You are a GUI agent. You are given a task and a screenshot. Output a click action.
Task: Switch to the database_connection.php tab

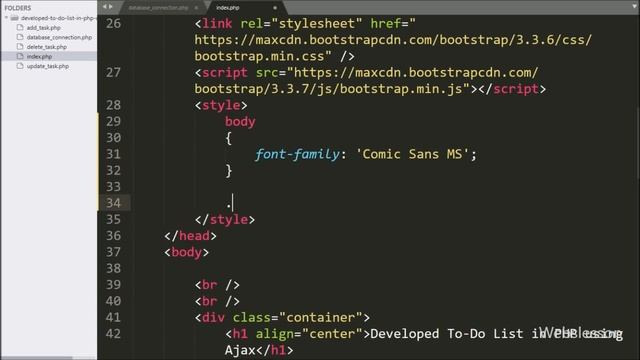(x=158, y=8)
